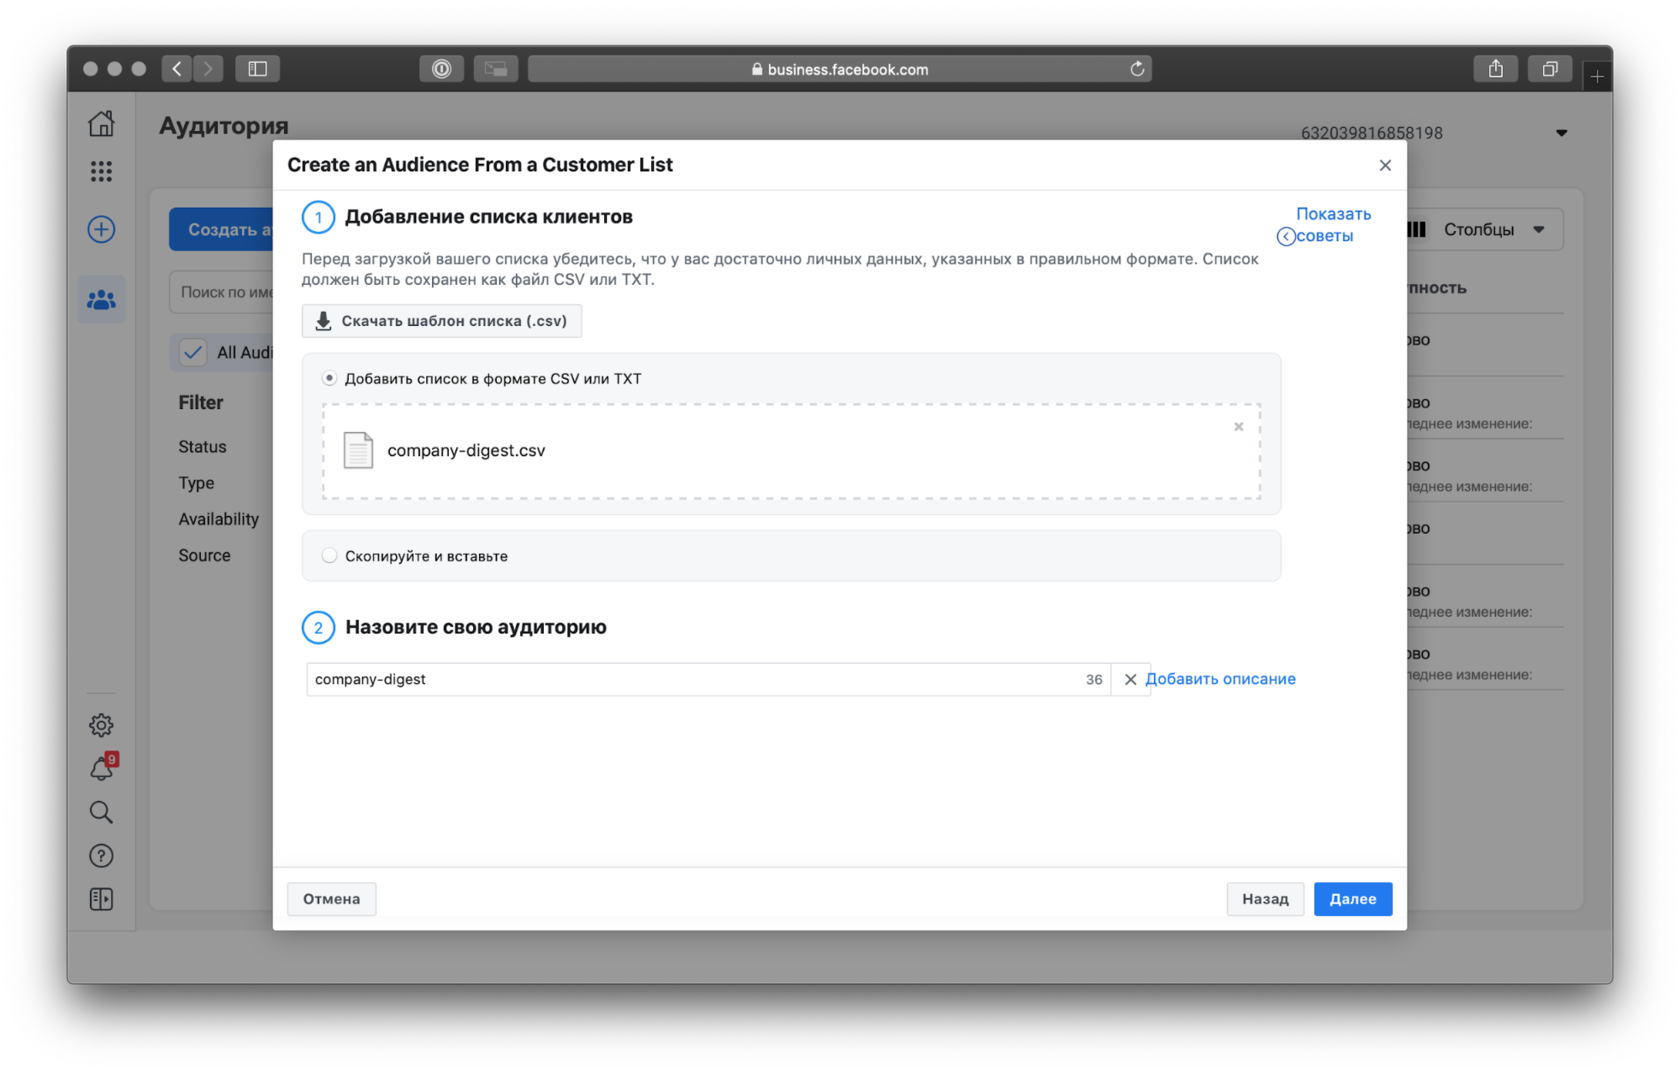The width and height of the screenshot is (1680, 1073).
Task: Toggle the sidebar panel icon at bottom
Action: (x=101, y=899)
